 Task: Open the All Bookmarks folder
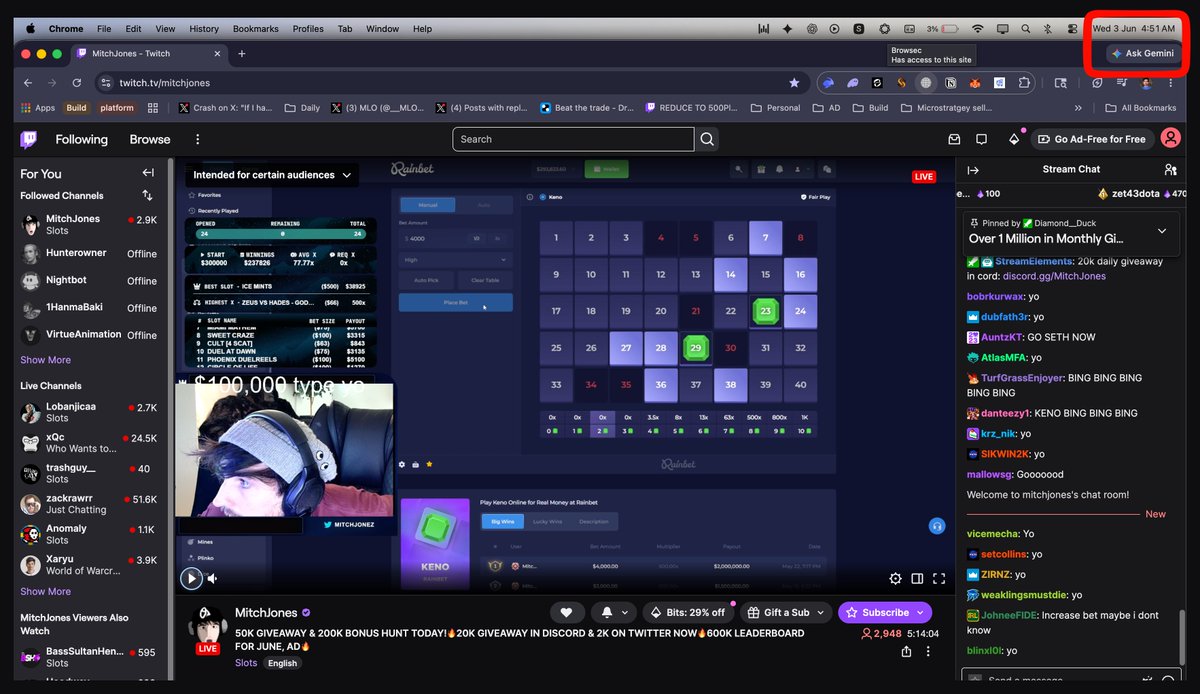[x=1141, y=108]
